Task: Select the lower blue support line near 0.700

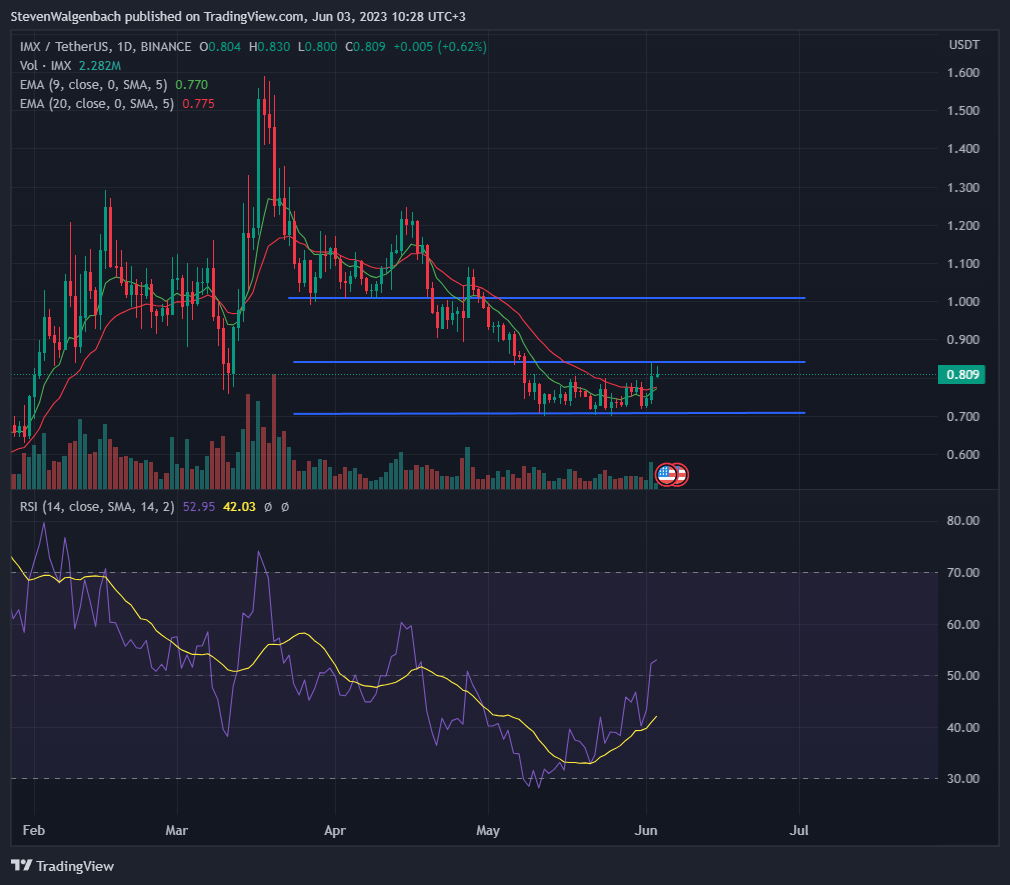Action: (x=549, y=413)
